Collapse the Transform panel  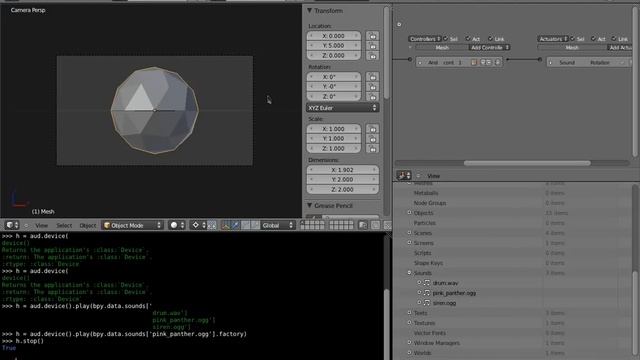(310, 11)
